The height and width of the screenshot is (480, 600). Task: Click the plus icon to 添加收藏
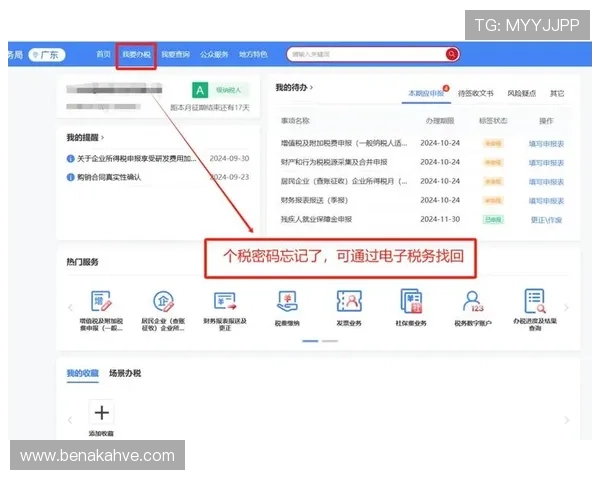click(101, 413)
